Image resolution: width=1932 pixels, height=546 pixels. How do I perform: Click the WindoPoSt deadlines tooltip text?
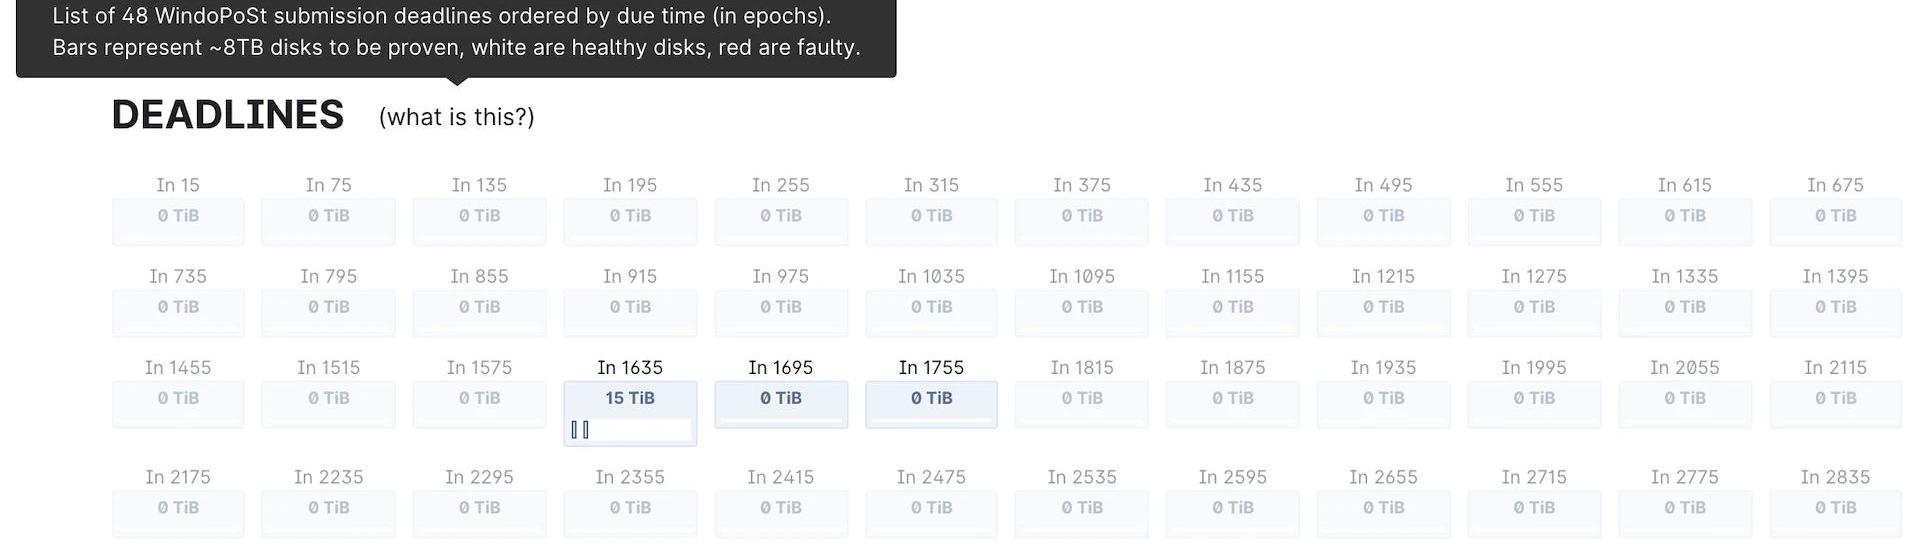(456, 32)
